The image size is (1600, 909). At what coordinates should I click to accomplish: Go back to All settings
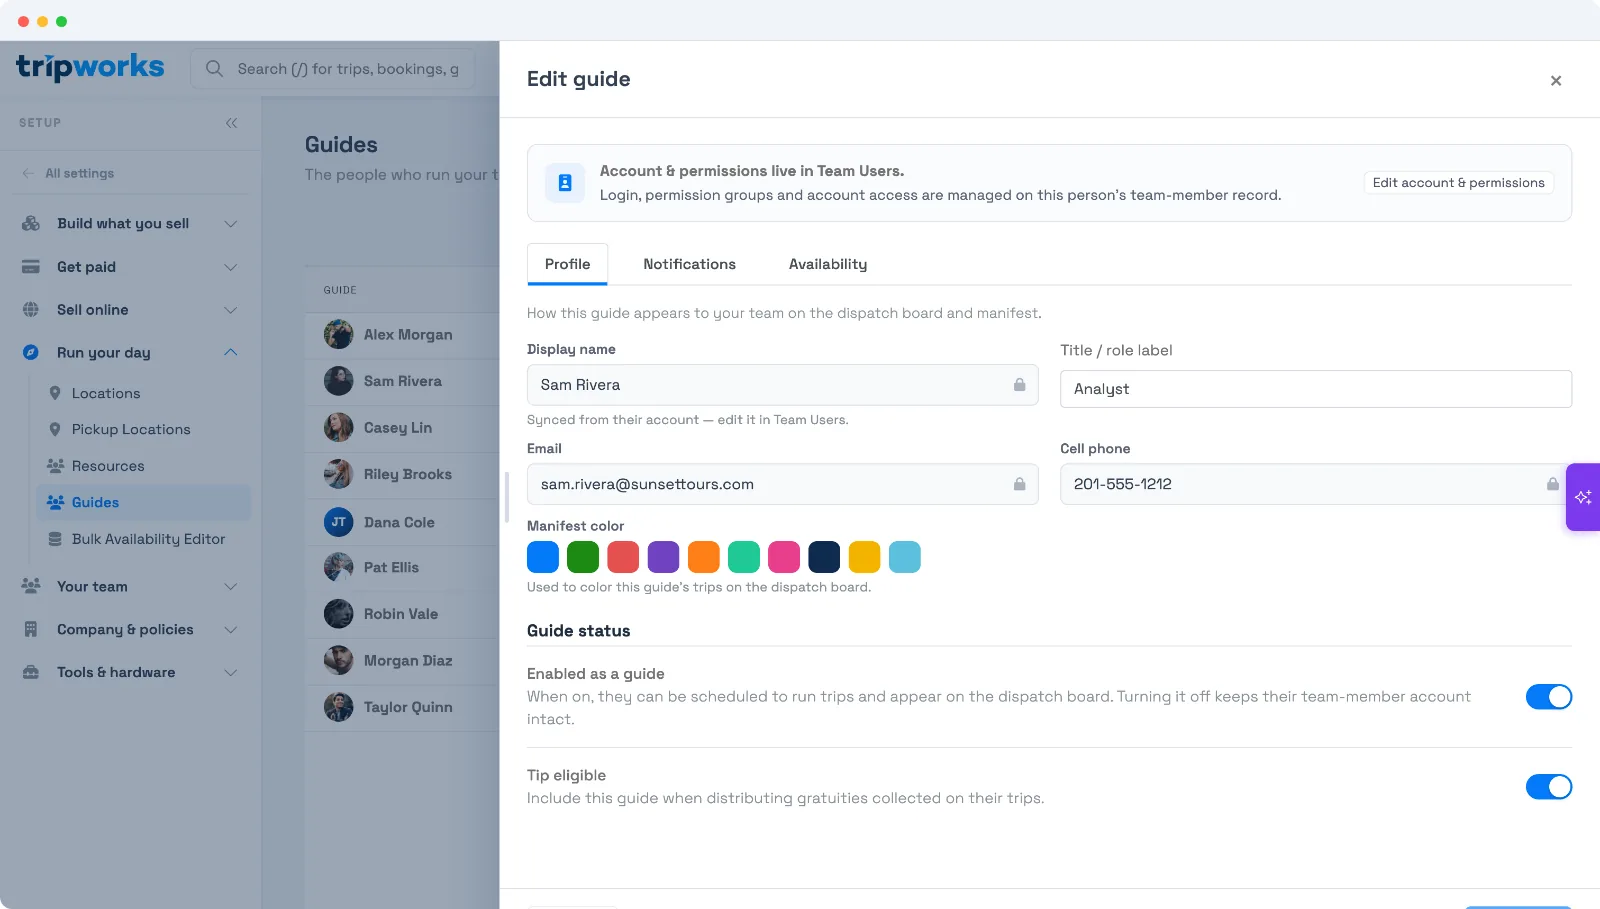(x=68, y=173)
